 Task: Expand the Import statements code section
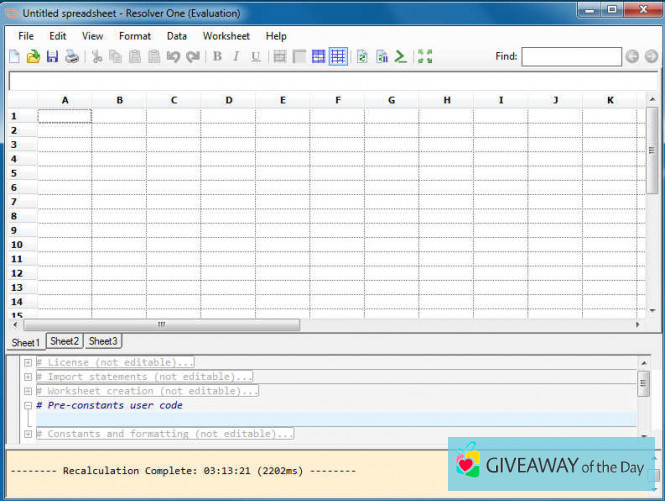pos(28,377)
